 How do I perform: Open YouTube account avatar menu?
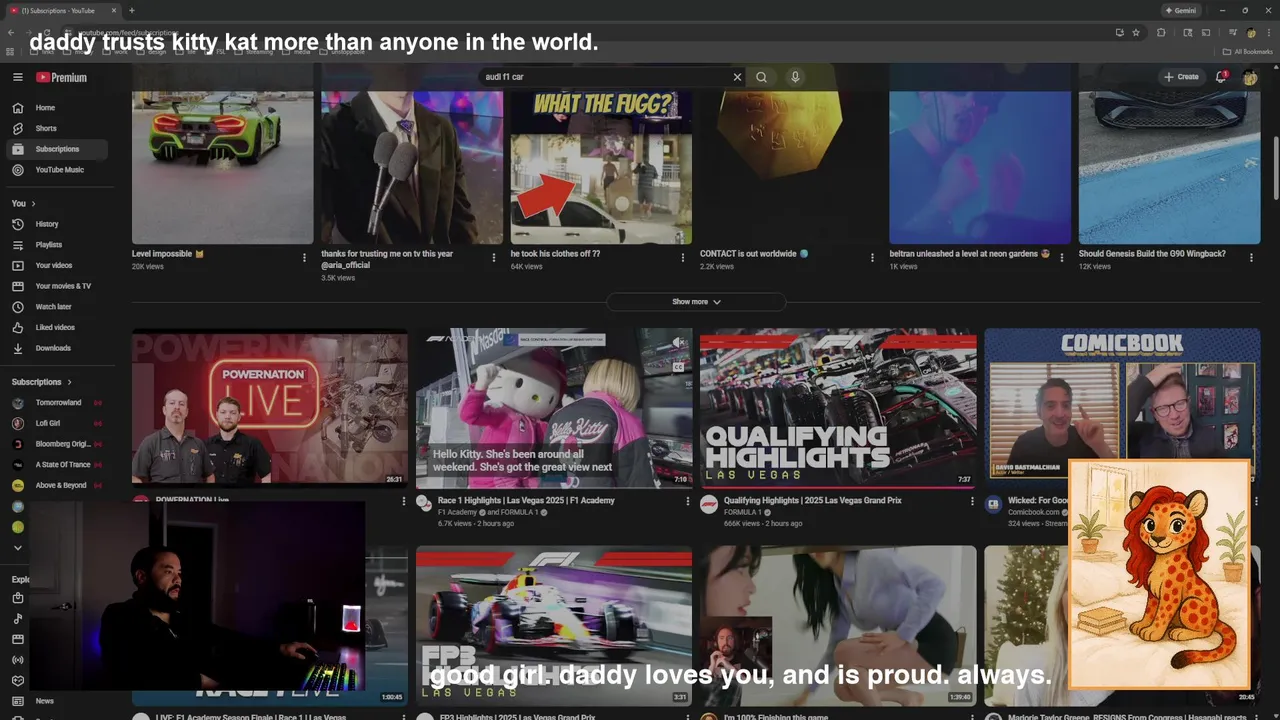click(1250, 77)
